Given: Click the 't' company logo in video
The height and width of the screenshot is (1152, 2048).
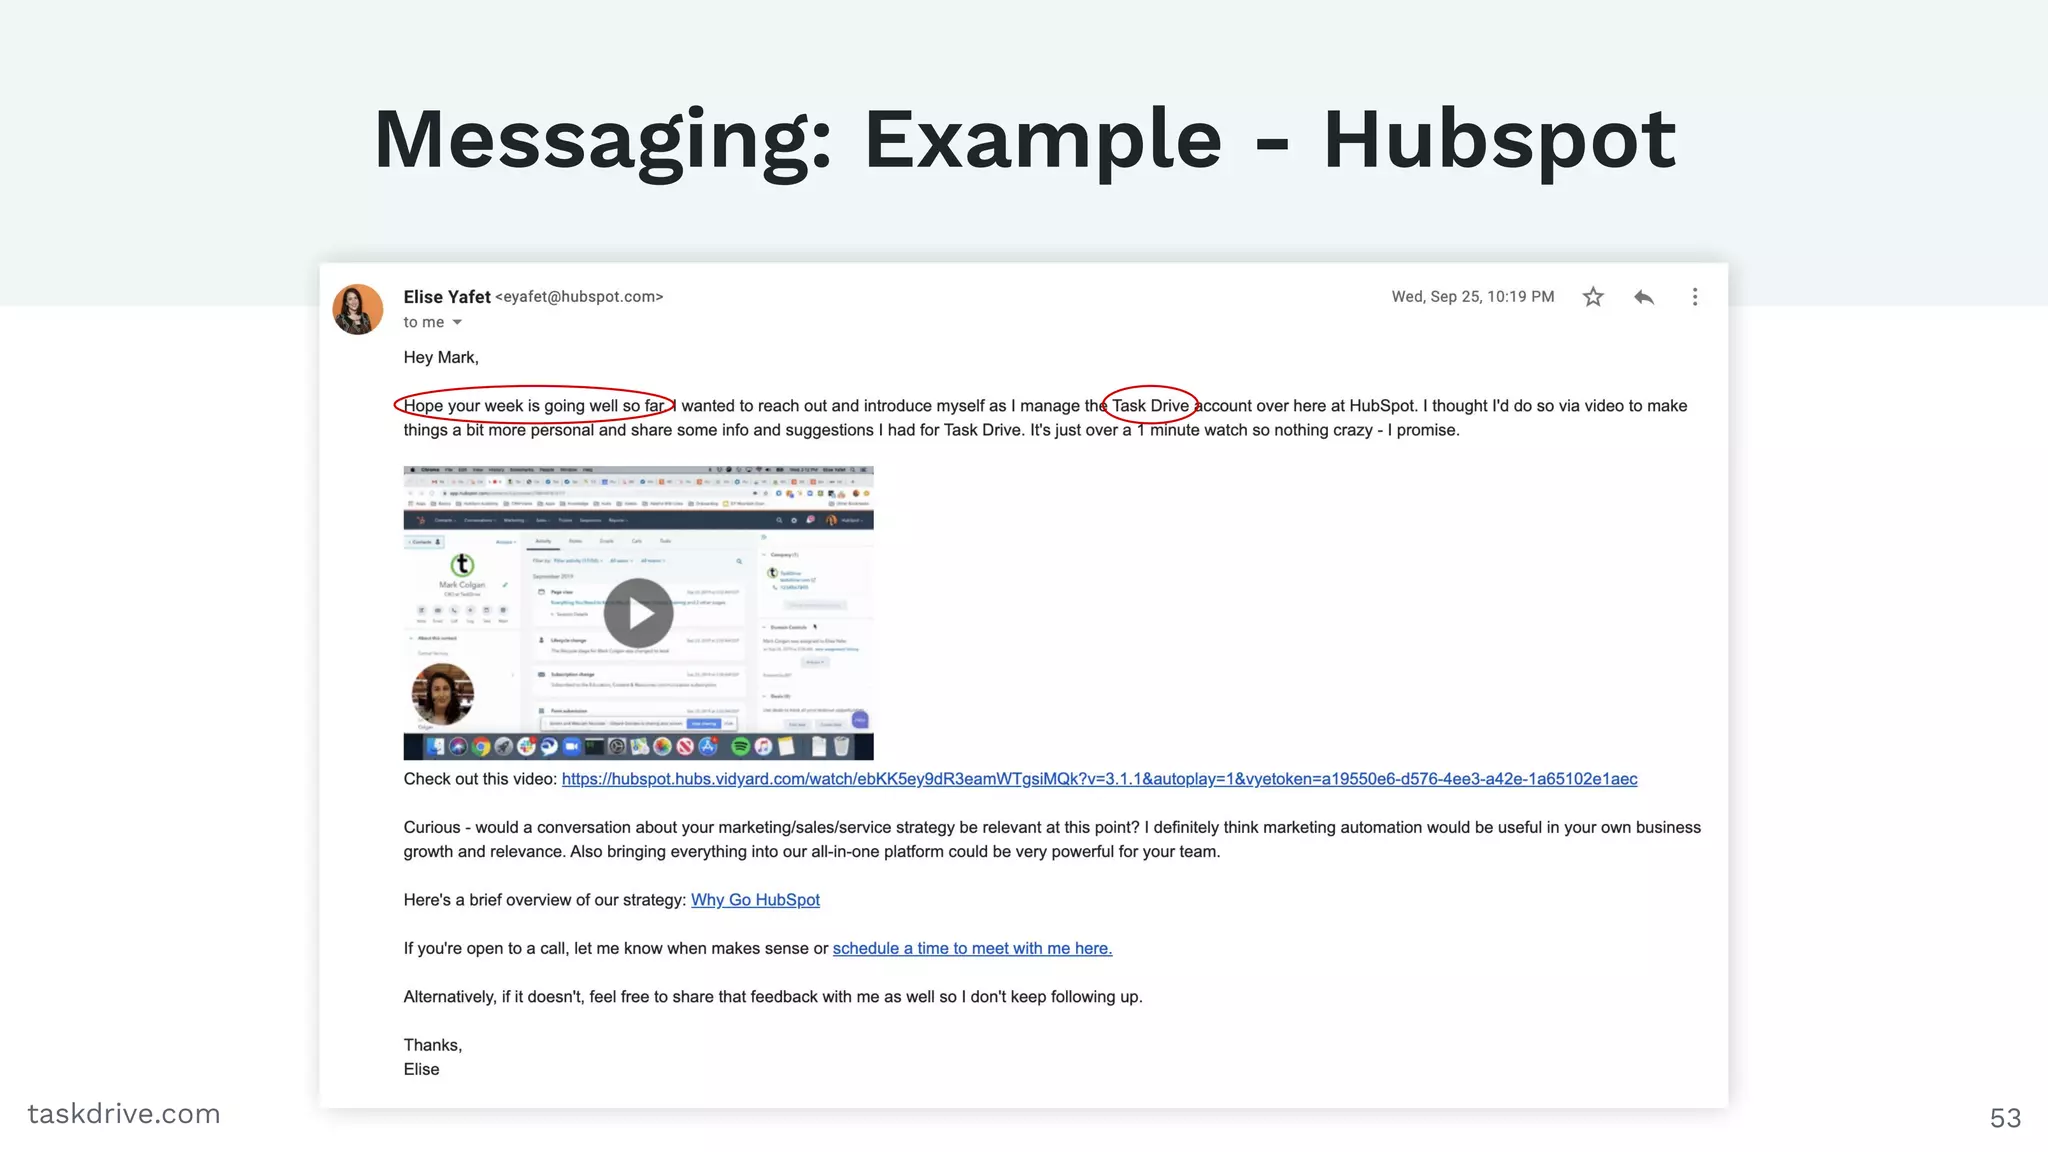Looking at the screenshot, I should coord(462,566).
